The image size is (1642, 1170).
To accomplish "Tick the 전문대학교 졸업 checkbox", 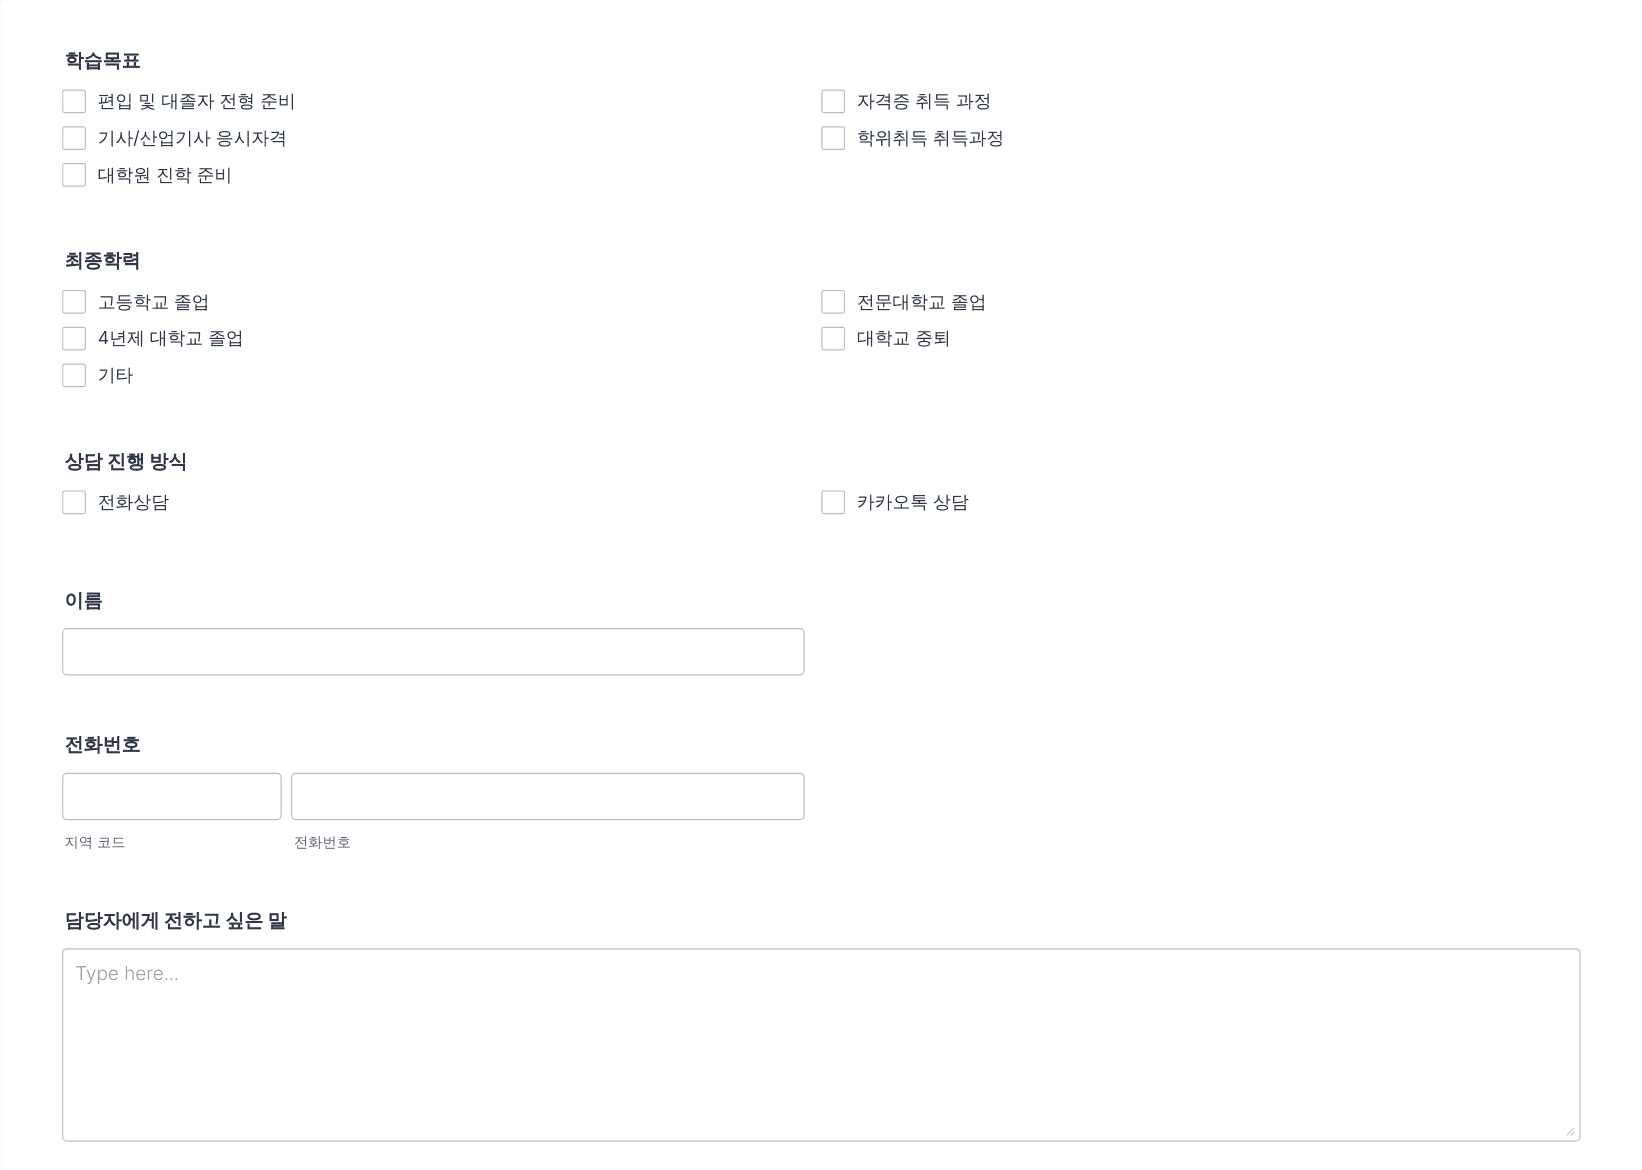I will pos(833,302).
